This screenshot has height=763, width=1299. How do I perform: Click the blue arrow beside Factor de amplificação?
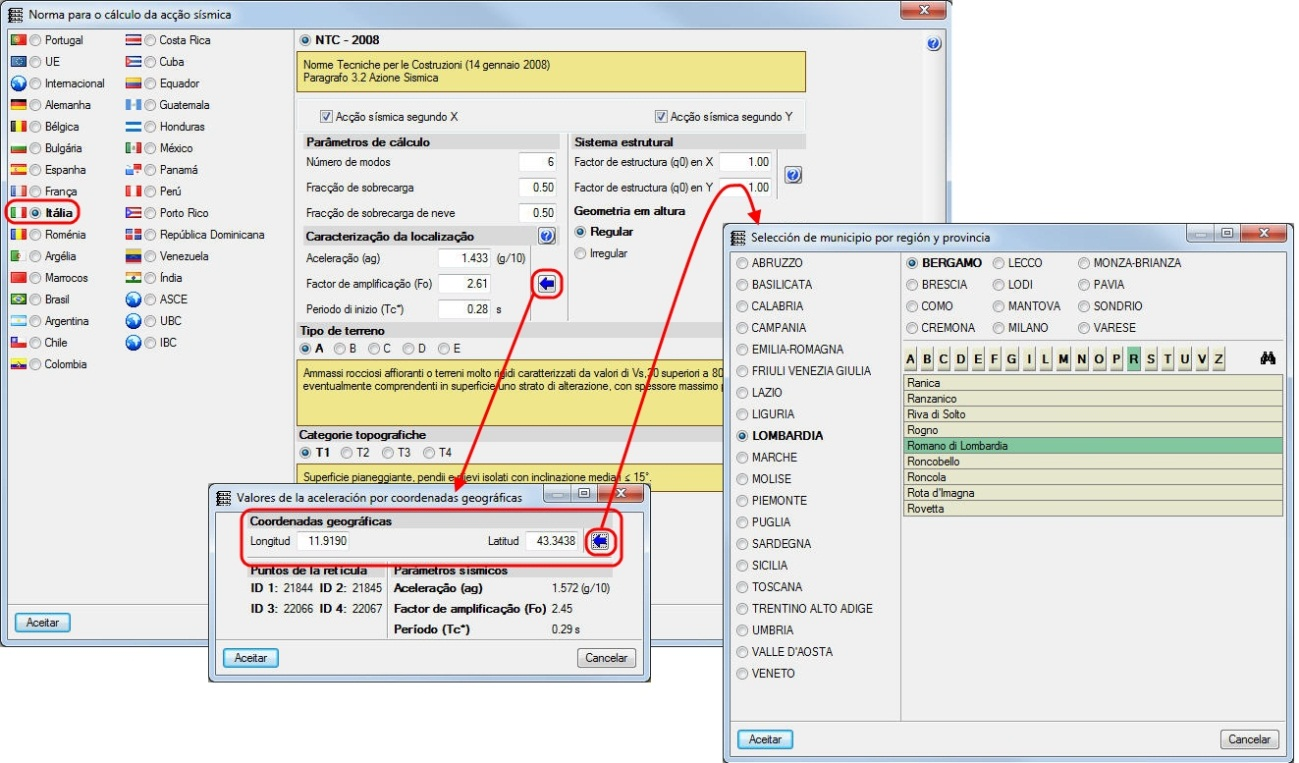click(x=547, y=284)
